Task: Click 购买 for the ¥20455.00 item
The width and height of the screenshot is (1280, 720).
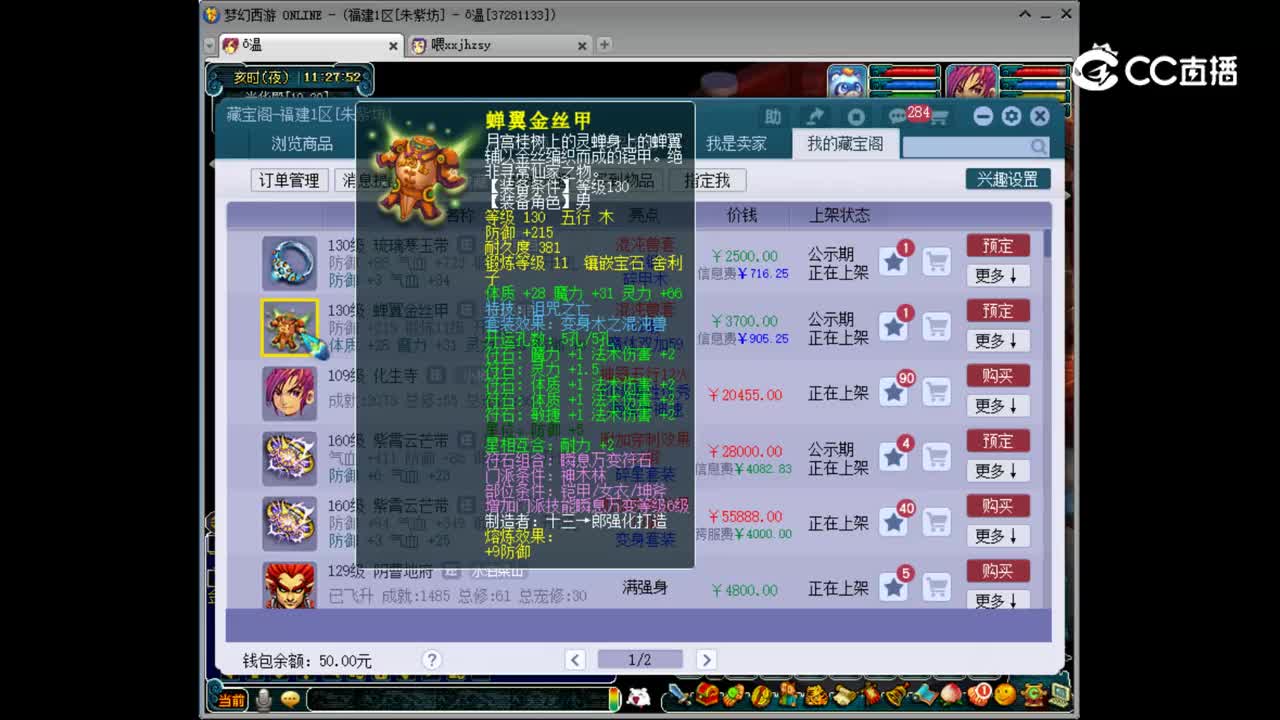Action: (x=998, y=375)
